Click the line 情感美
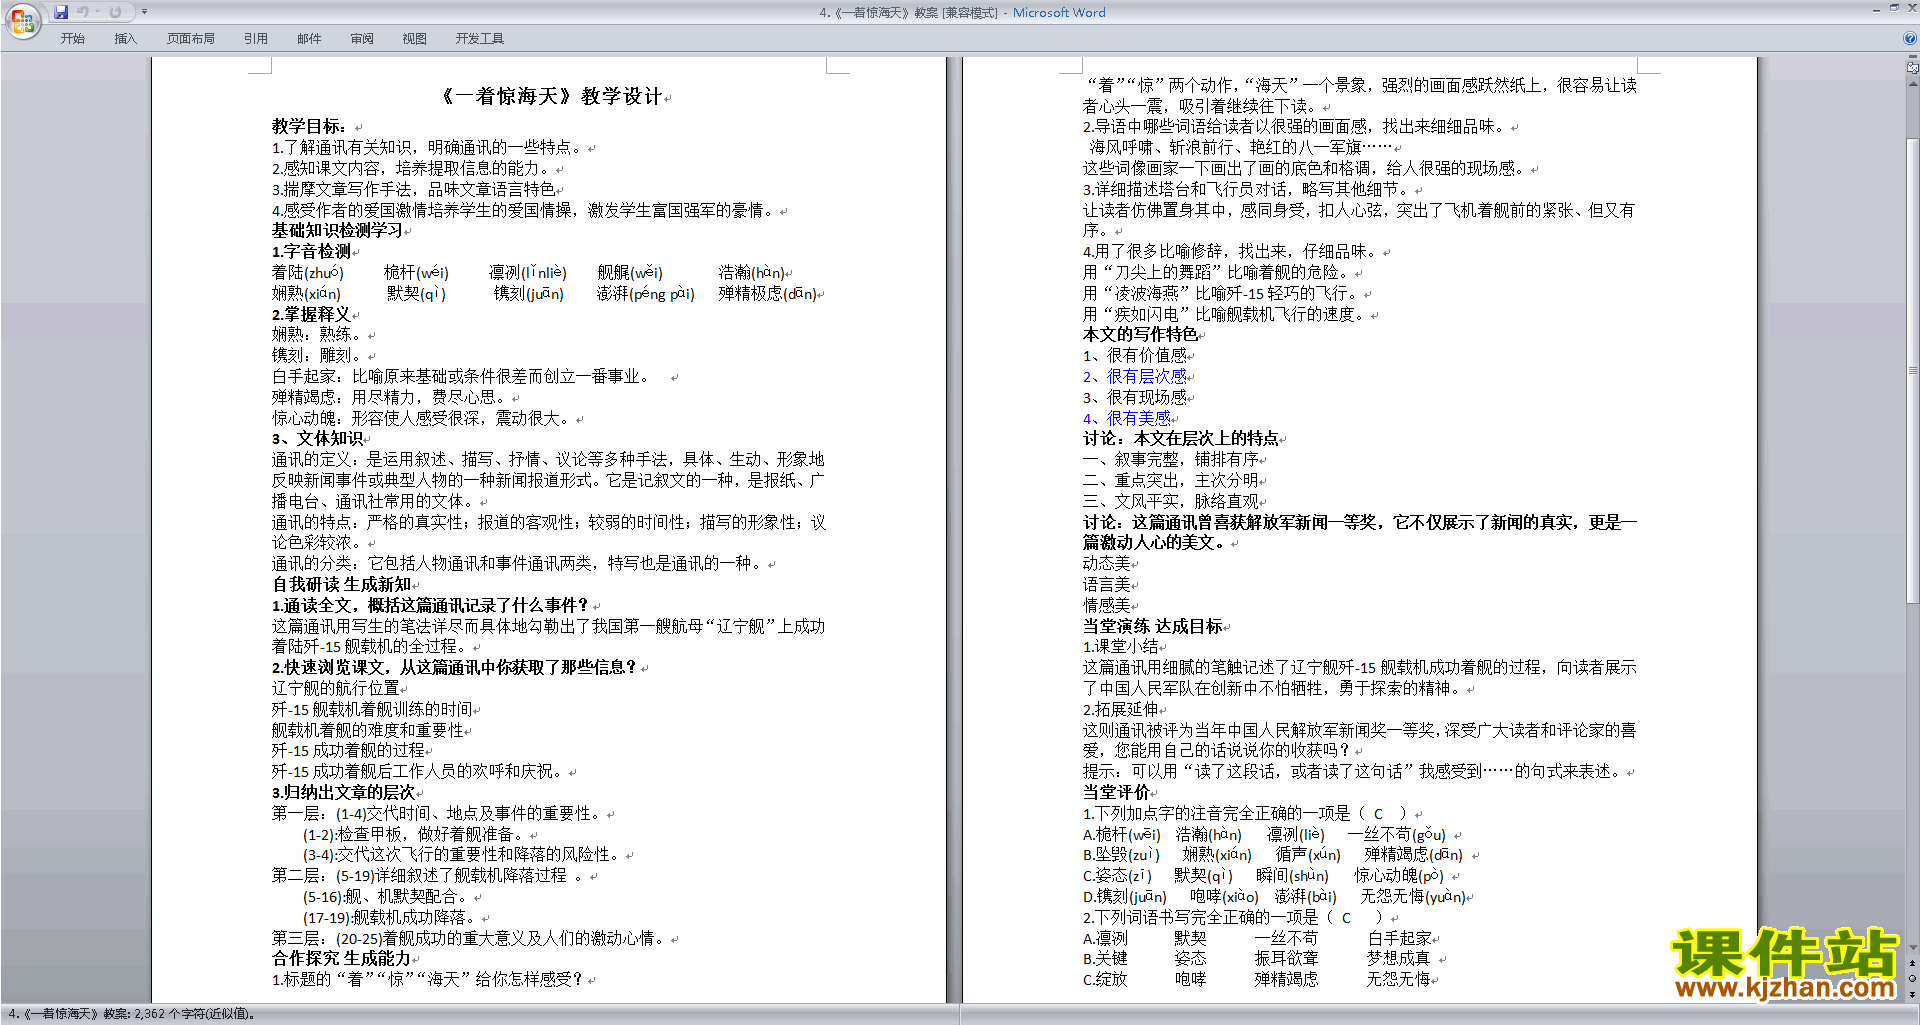The image size is (1920, 1025). [x=1106, y=606]
